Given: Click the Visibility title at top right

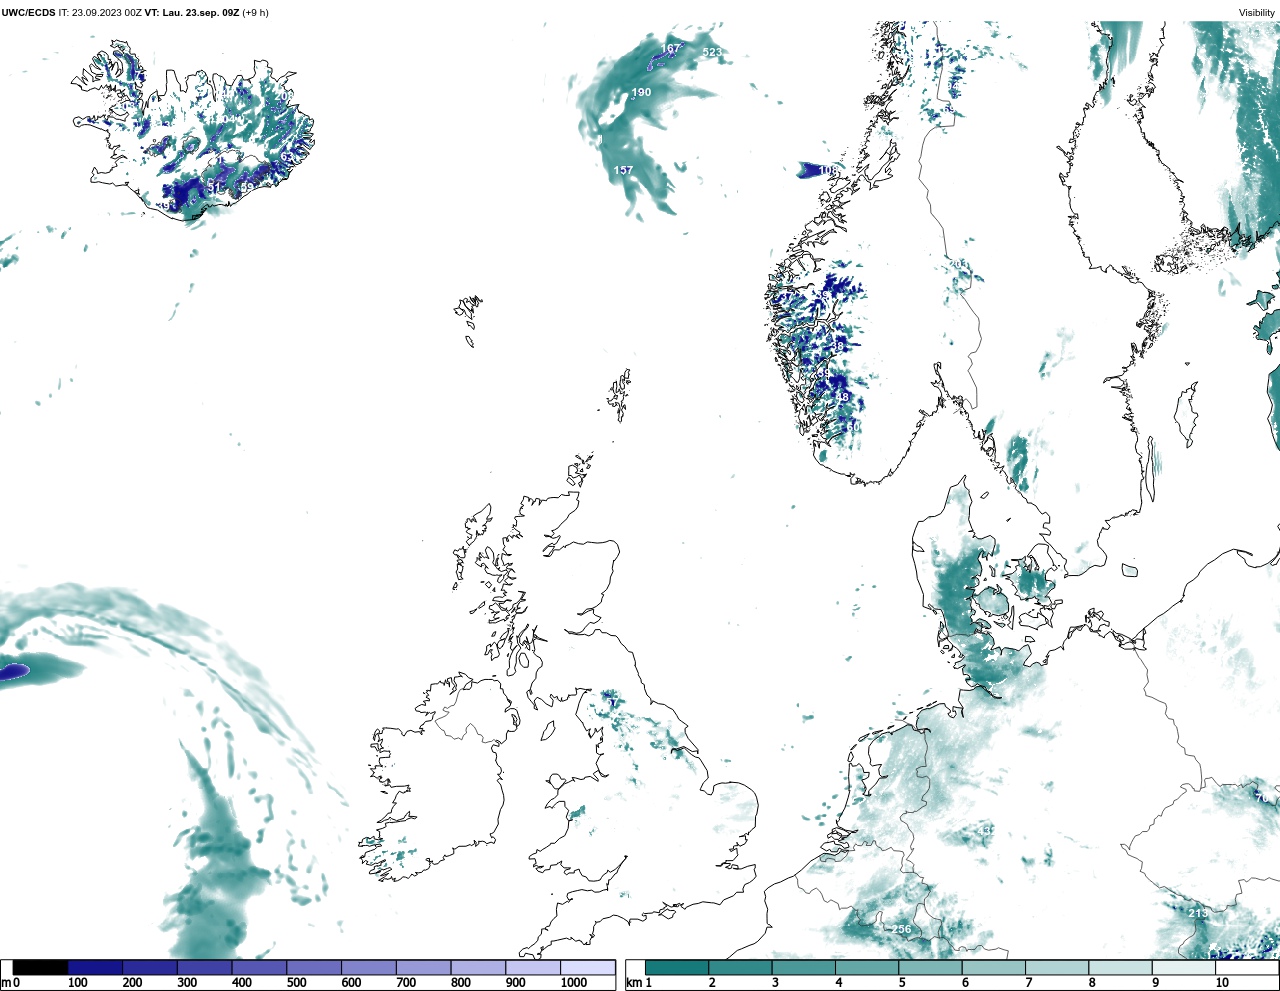Looking at the screenshot, I should click(1257, 13).
